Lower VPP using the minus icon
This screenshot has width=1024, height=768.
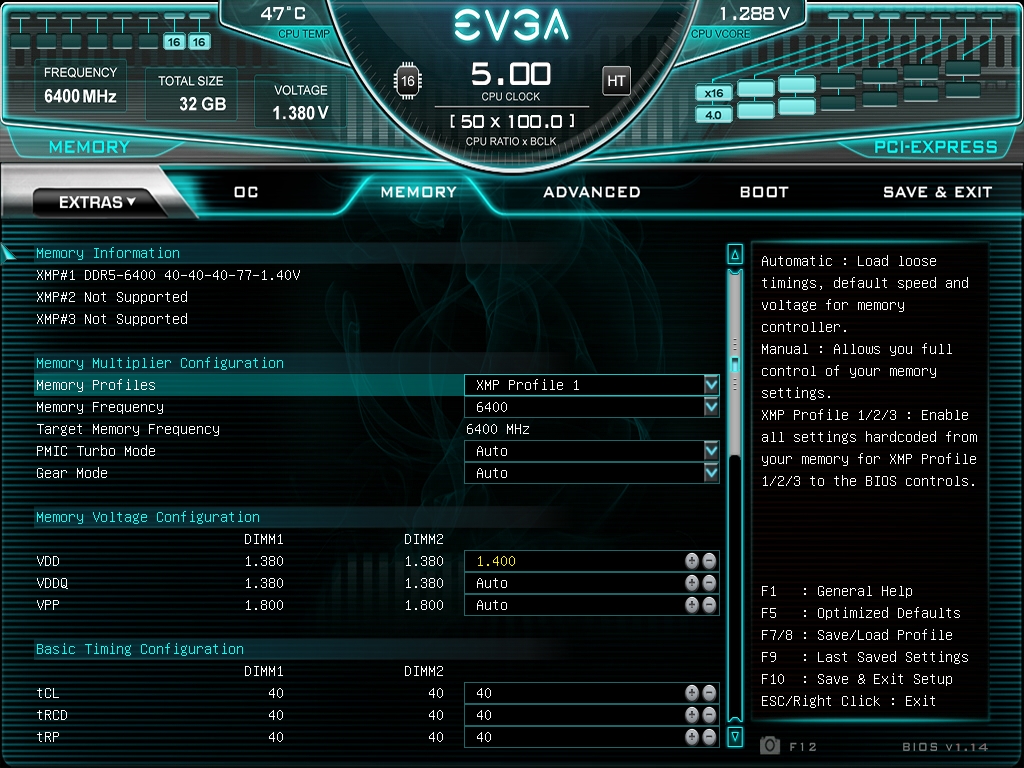[709, 605]
